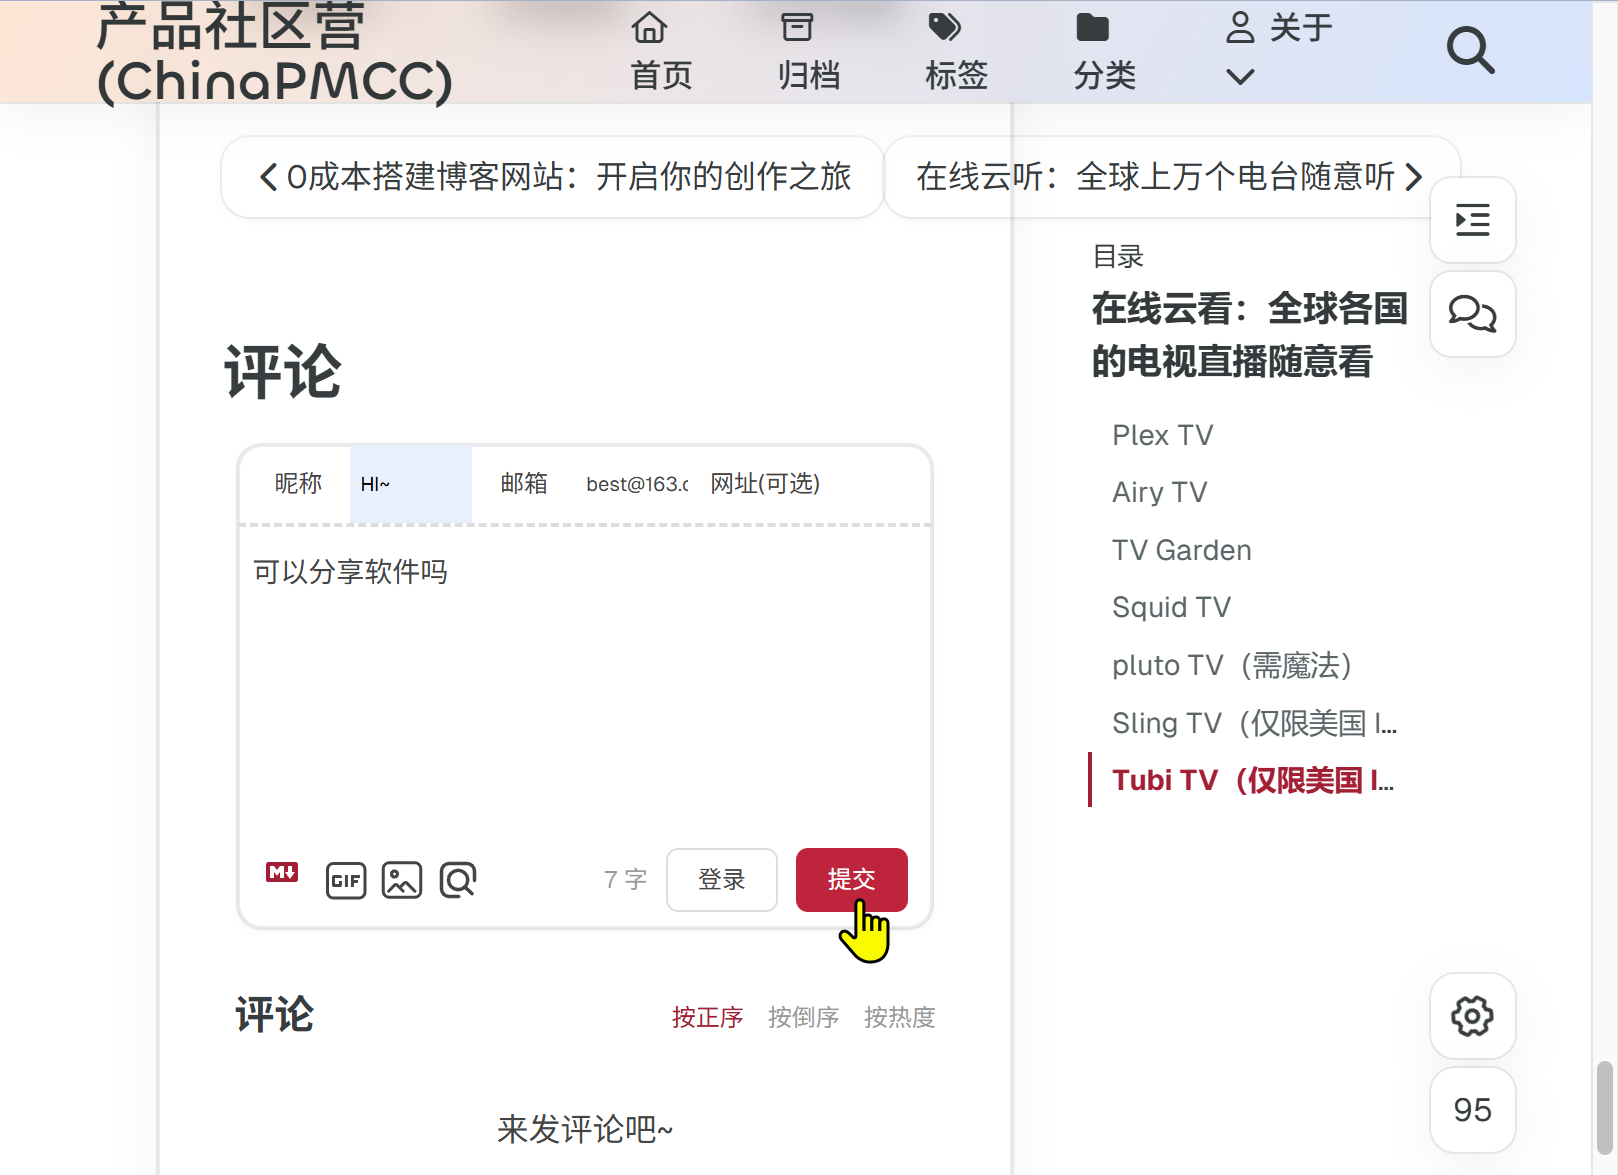Go to next post 在线云听
The height and width of the screenshot is (1175, 1618).
1170,177
